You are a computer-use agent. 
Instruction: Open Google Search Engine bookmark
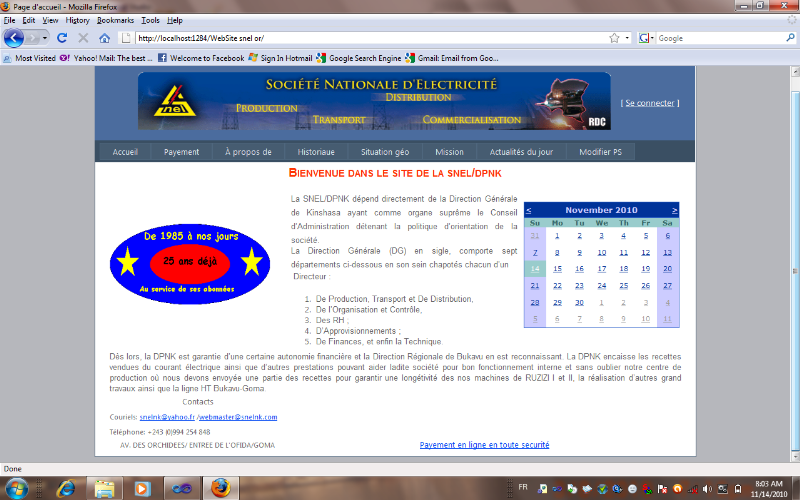[359, 58]
